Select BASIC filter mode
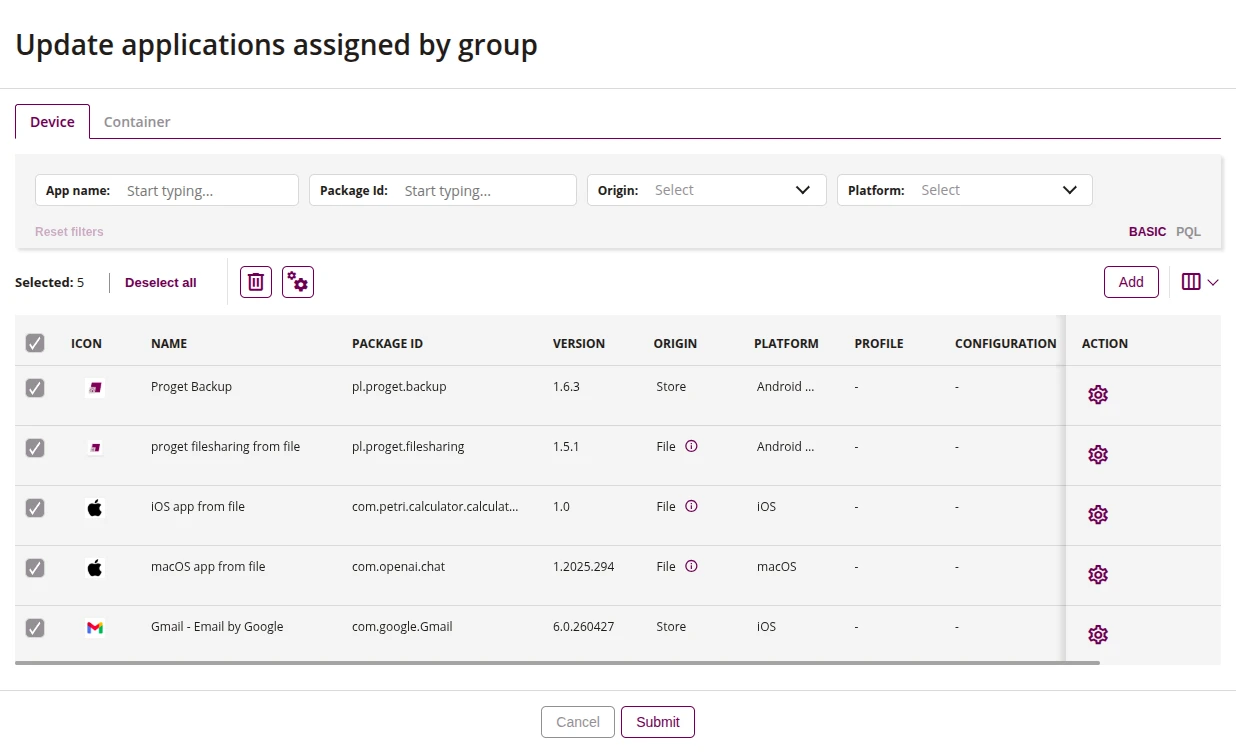The image size is (1236, 753). click(1147, 231)
